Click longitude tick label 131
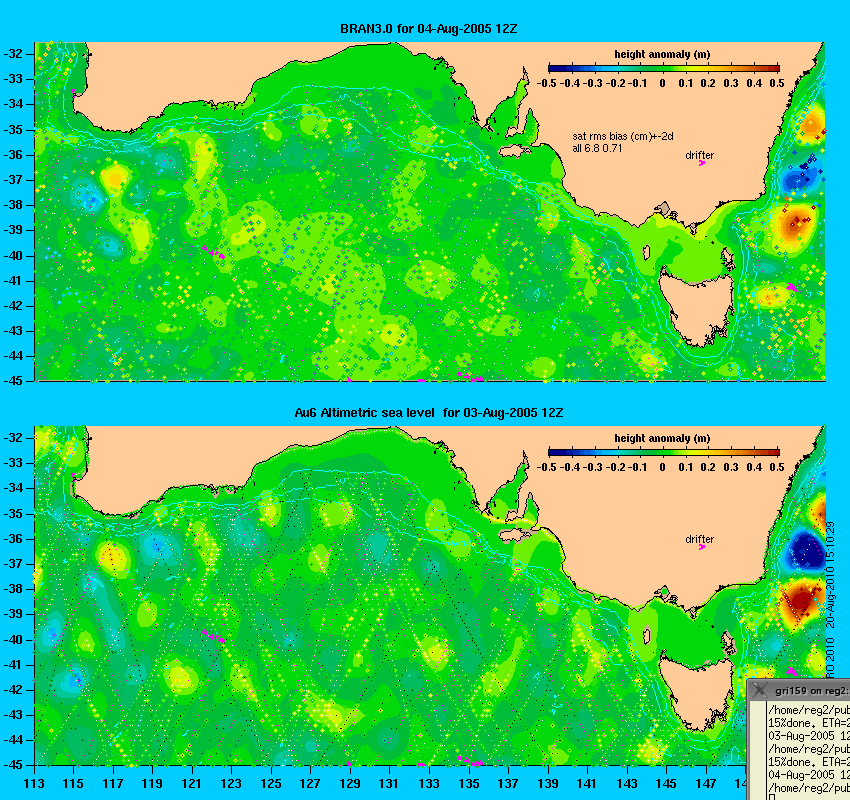The height and width of the screenshot is (800, 850). pos(389,784)
